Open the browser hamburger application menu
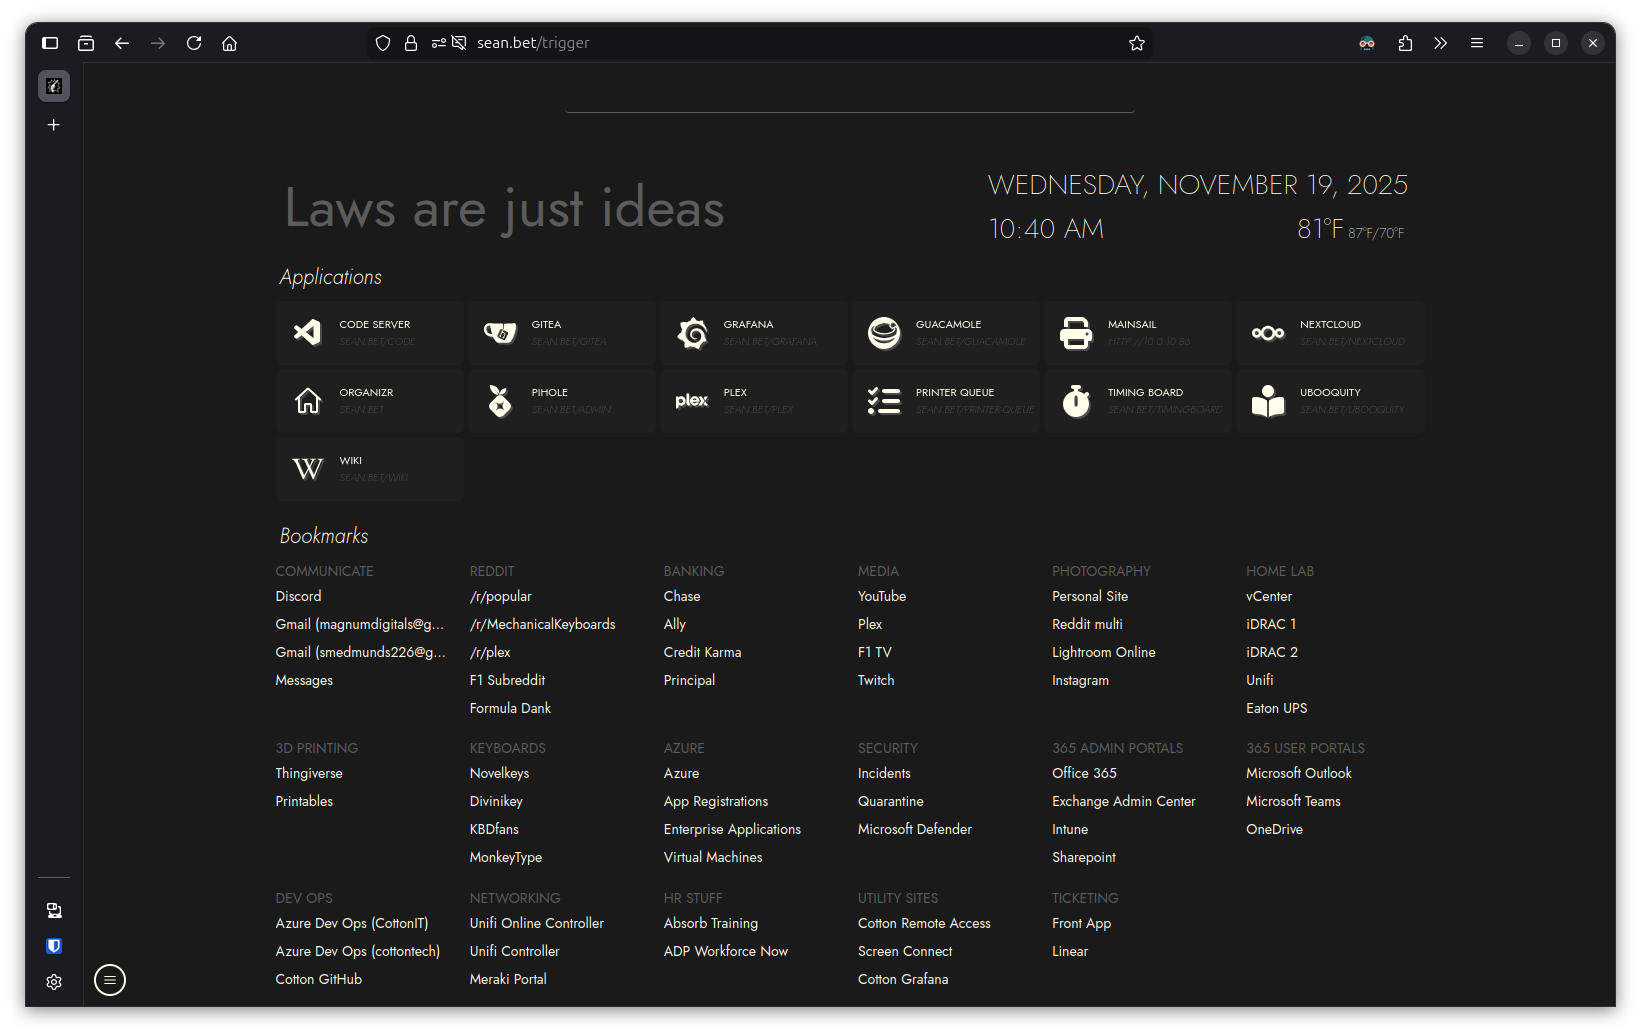 point(1477,43)
